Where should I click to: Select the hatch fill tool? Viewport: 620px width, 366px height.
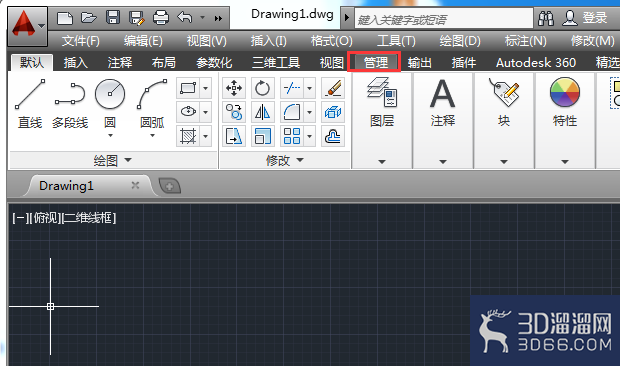click(188, 136)
